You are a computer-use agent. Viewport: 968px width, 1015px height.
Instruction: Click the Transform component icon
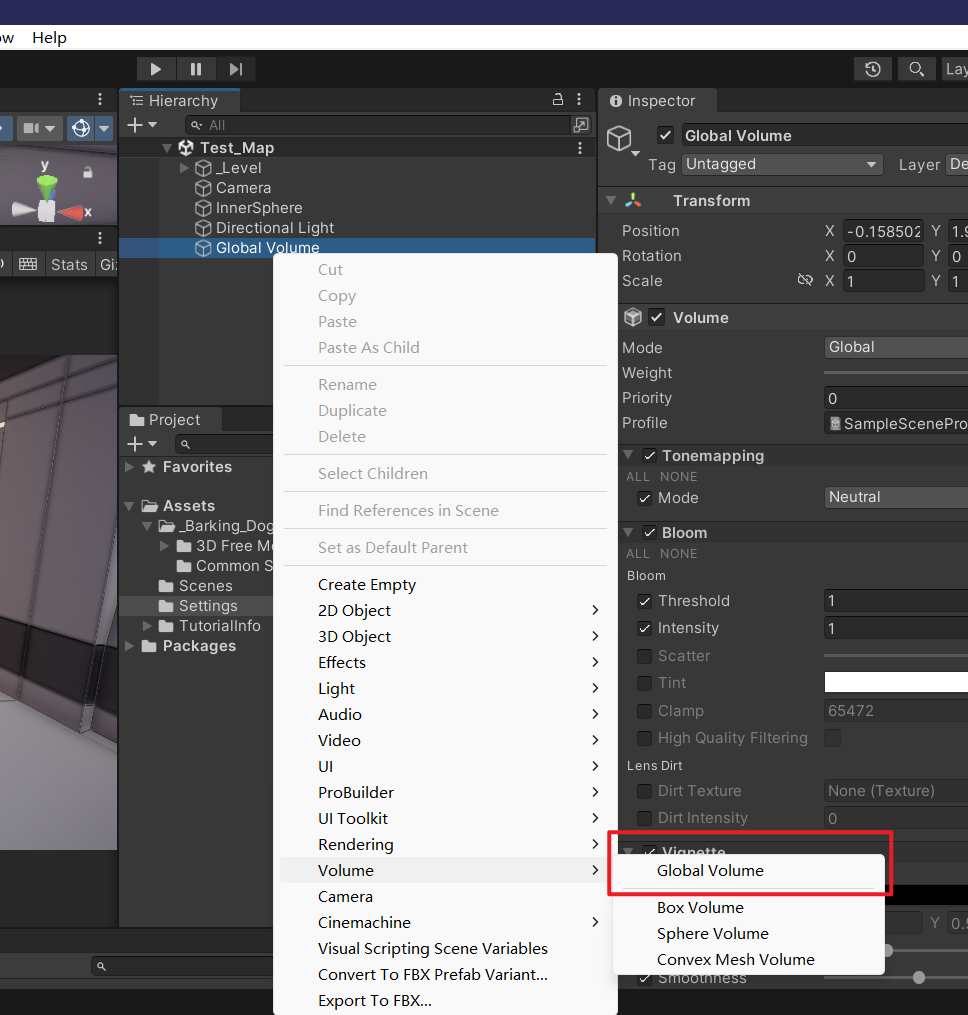[x=633, y=201]
